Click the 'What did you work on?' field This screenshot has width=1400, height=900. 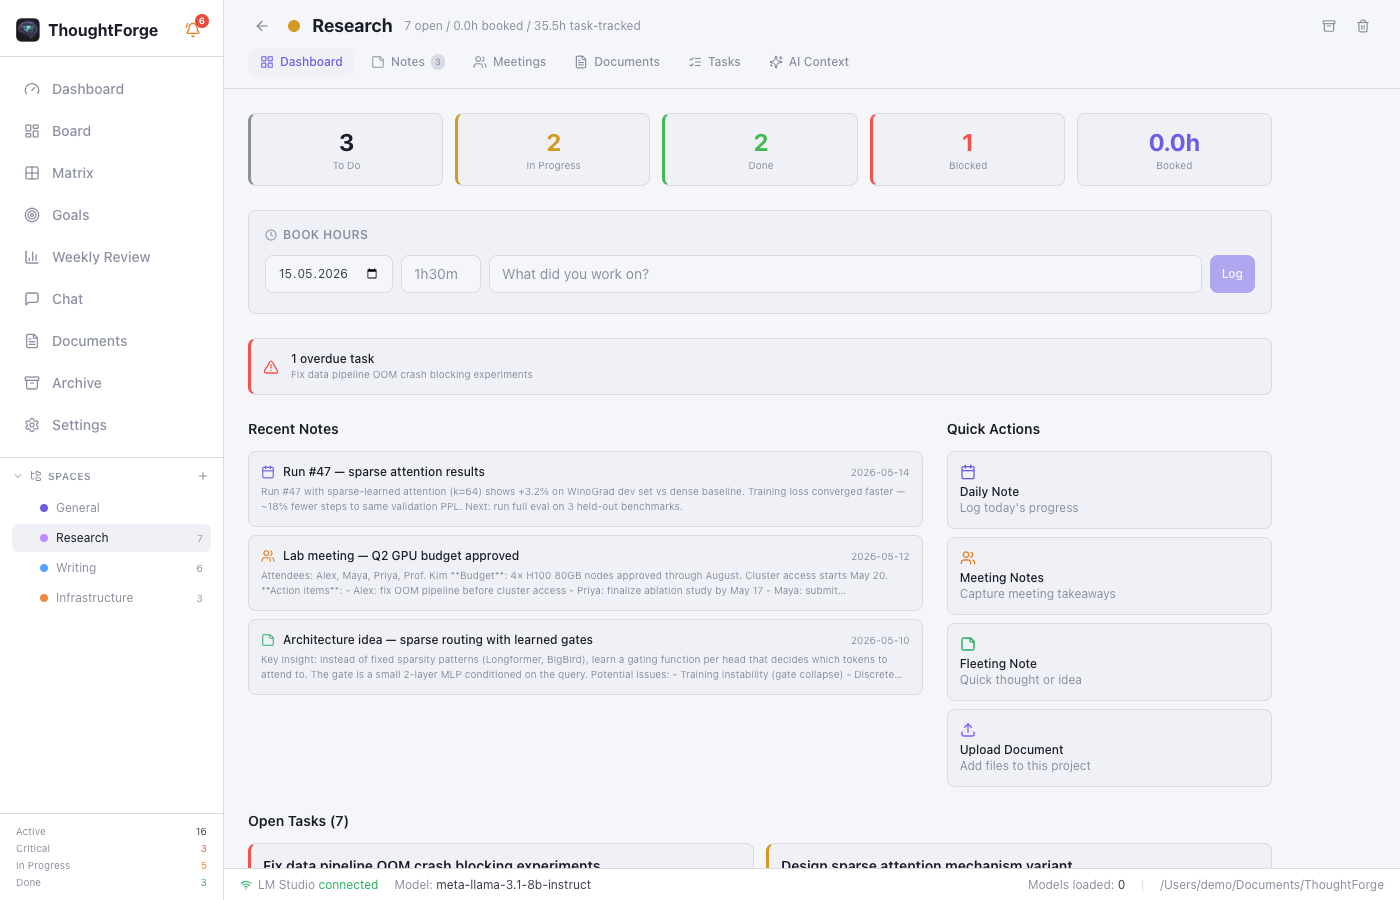pos(845,274)
